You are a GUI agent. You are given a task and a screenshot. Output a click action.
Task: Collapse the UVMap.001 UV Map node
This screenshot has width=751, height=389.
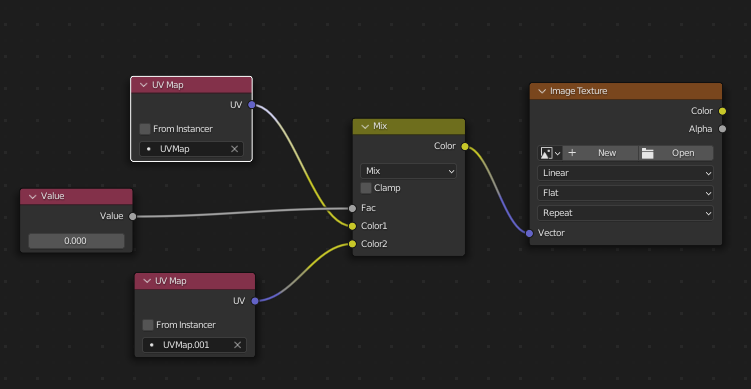147,281
